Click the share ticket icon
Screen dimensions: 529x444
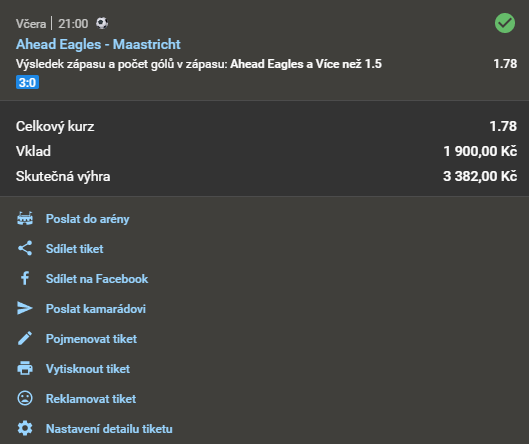(x=25, y=248)
